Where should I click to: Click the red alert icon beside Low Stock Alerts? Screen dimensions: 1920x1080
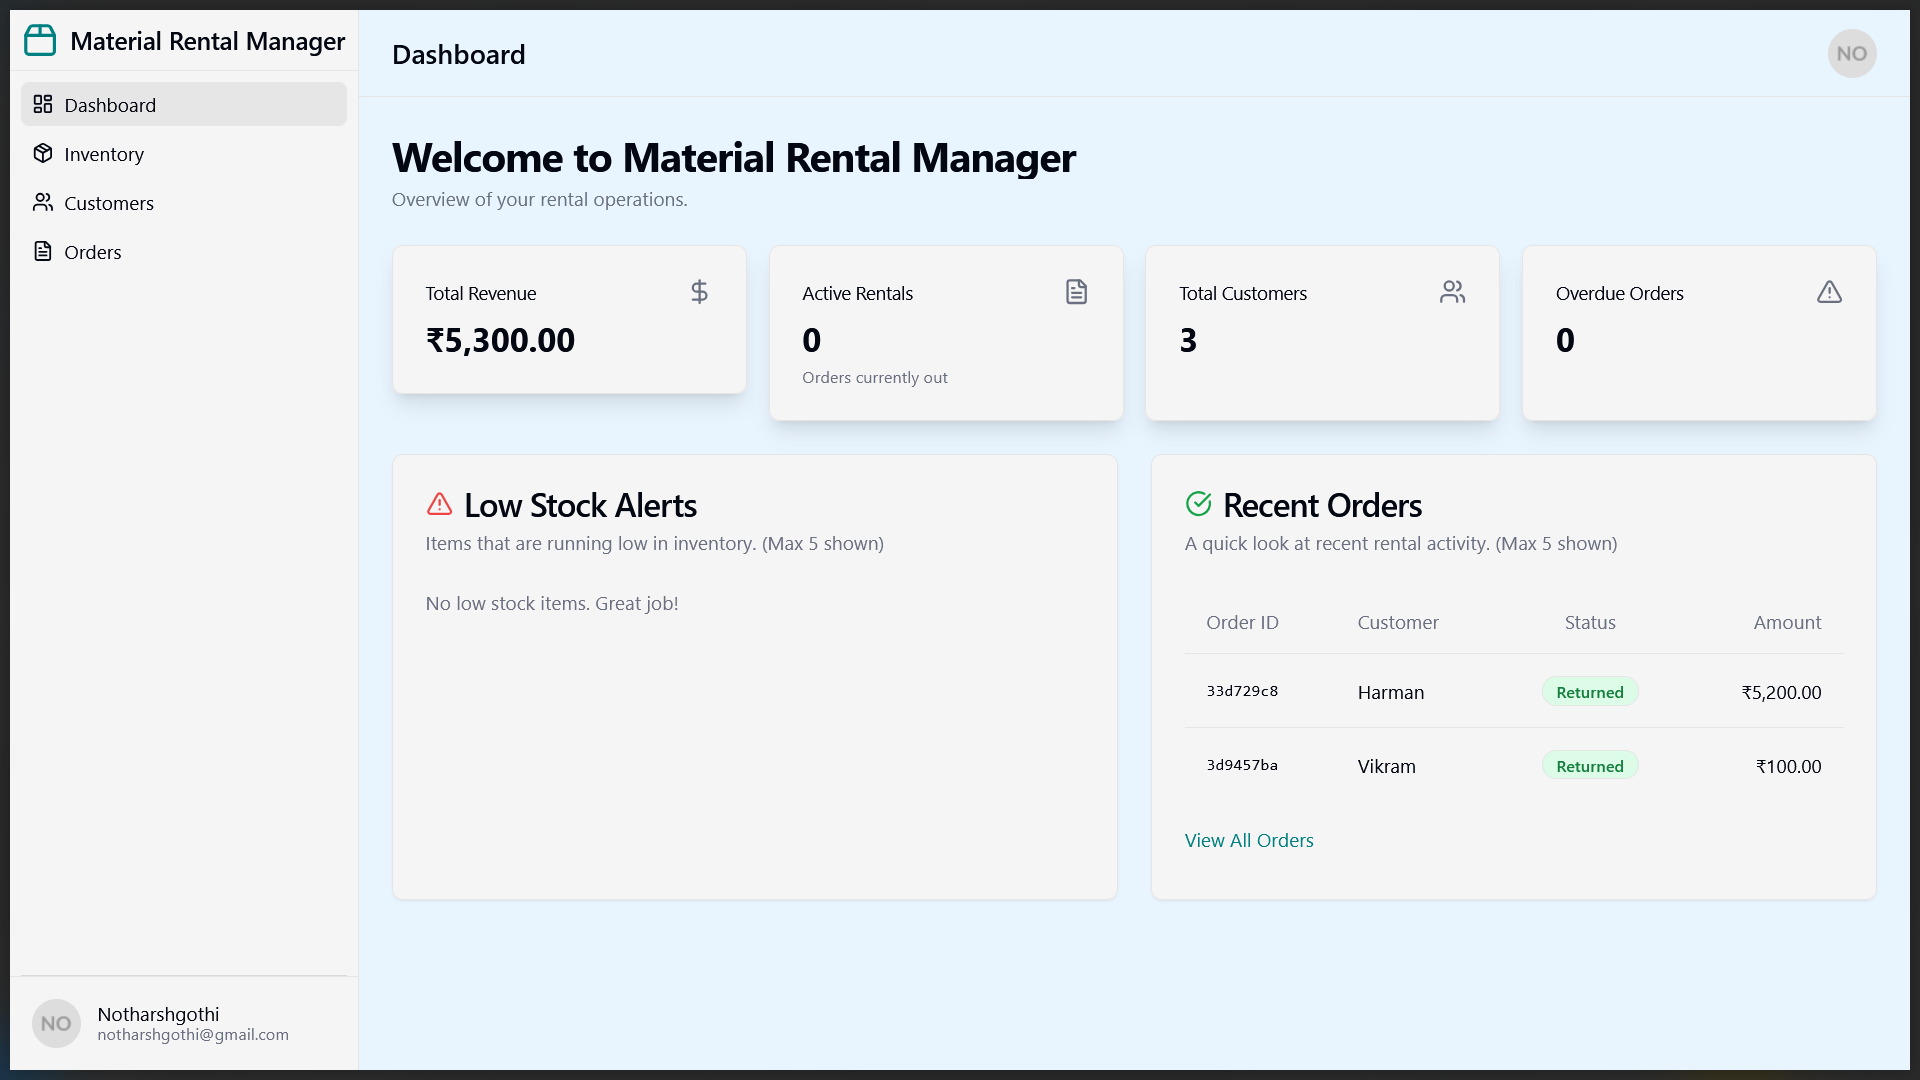pos(439,504)
